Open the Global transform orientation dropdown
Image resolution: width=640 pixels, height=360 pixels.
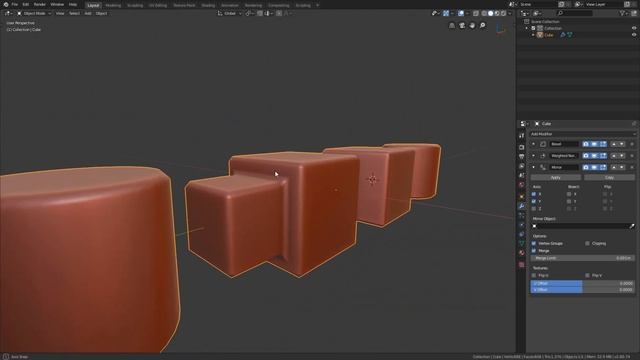coord(229,13)
